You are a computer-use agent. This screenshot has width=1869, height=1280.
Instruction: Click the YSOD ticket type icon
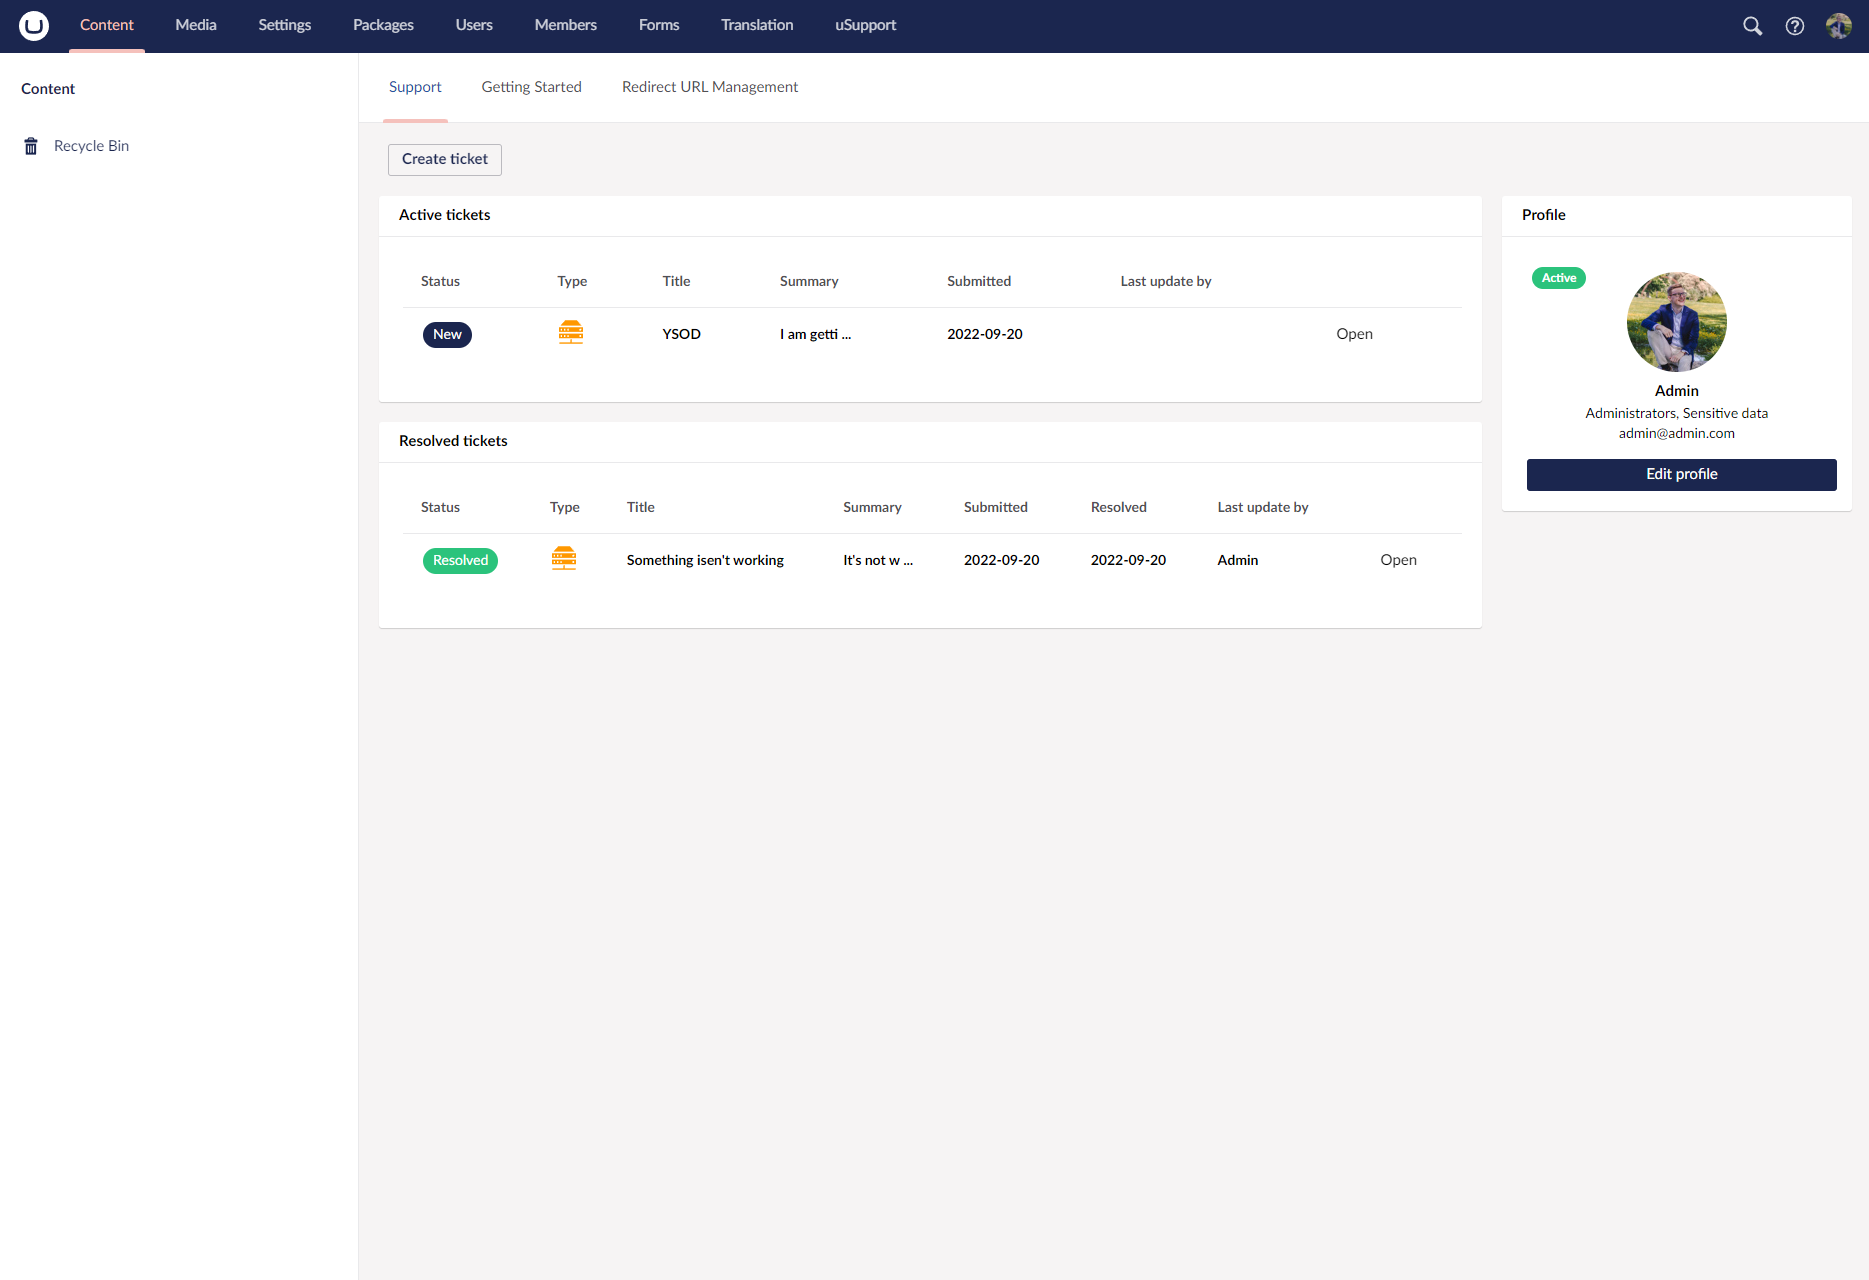click(x=571, y=333)
